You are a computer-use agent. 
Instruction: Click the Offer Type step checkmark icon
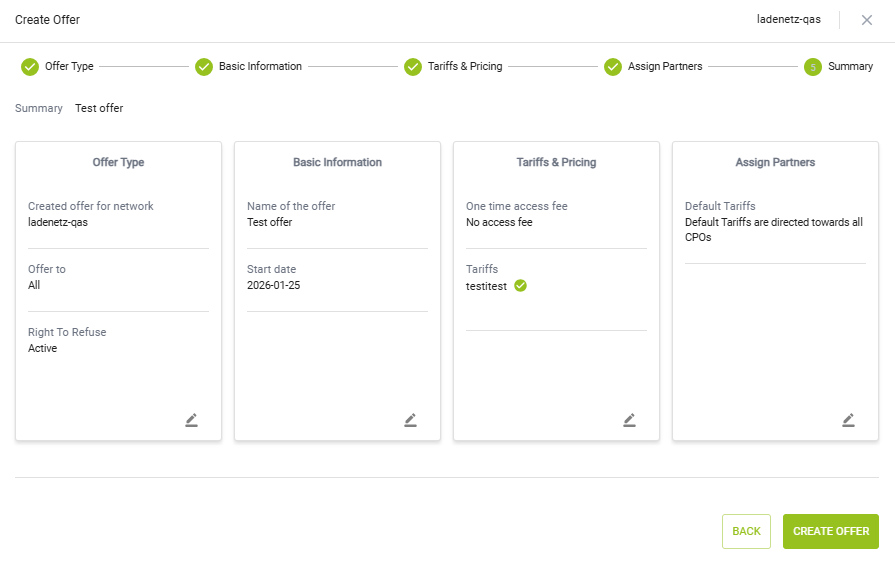30,67
